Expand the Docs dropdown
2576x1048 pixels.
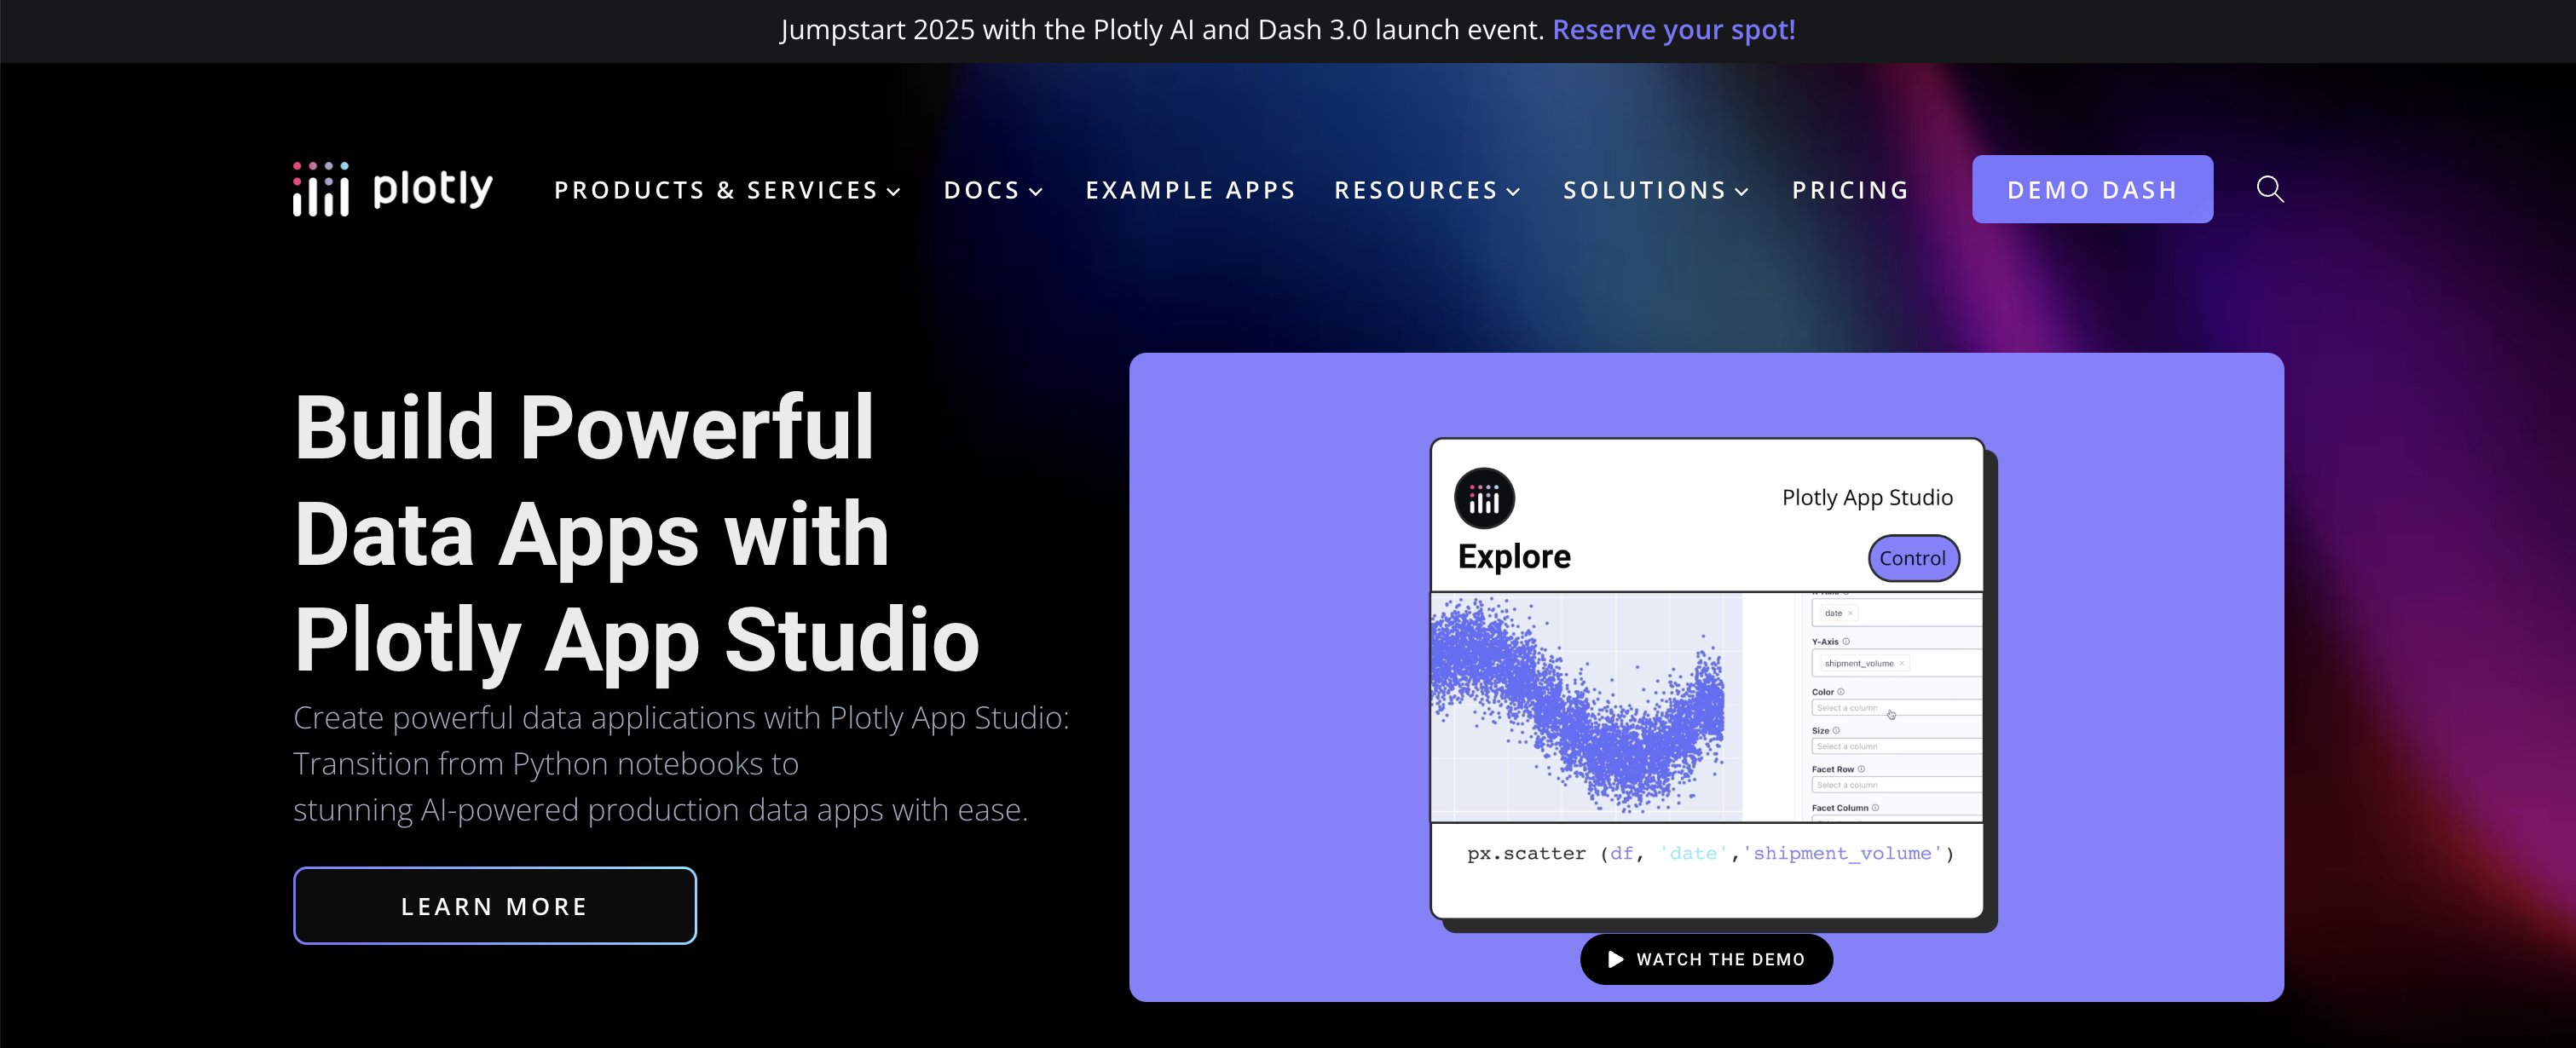pos(993,190)
